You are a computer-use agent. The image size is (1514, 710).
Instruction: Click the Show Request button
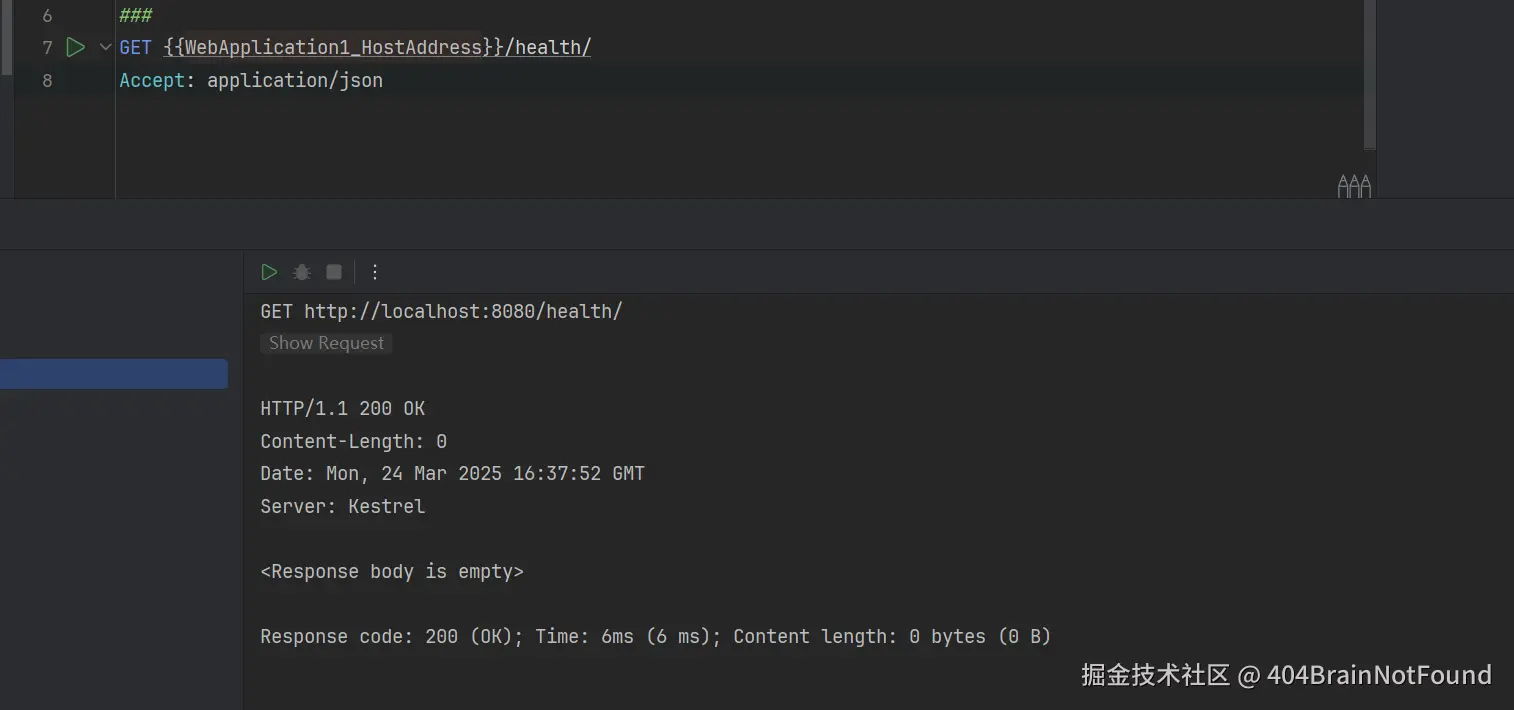click(x=326, y=343)
